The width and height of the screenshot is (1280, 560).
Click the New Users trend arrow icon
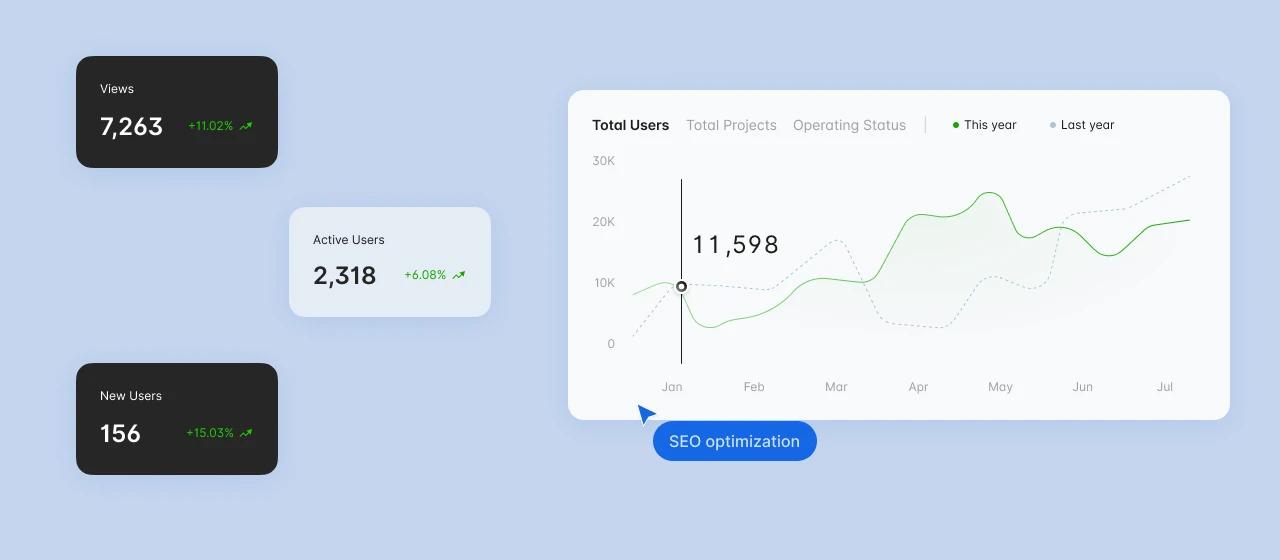246,434
